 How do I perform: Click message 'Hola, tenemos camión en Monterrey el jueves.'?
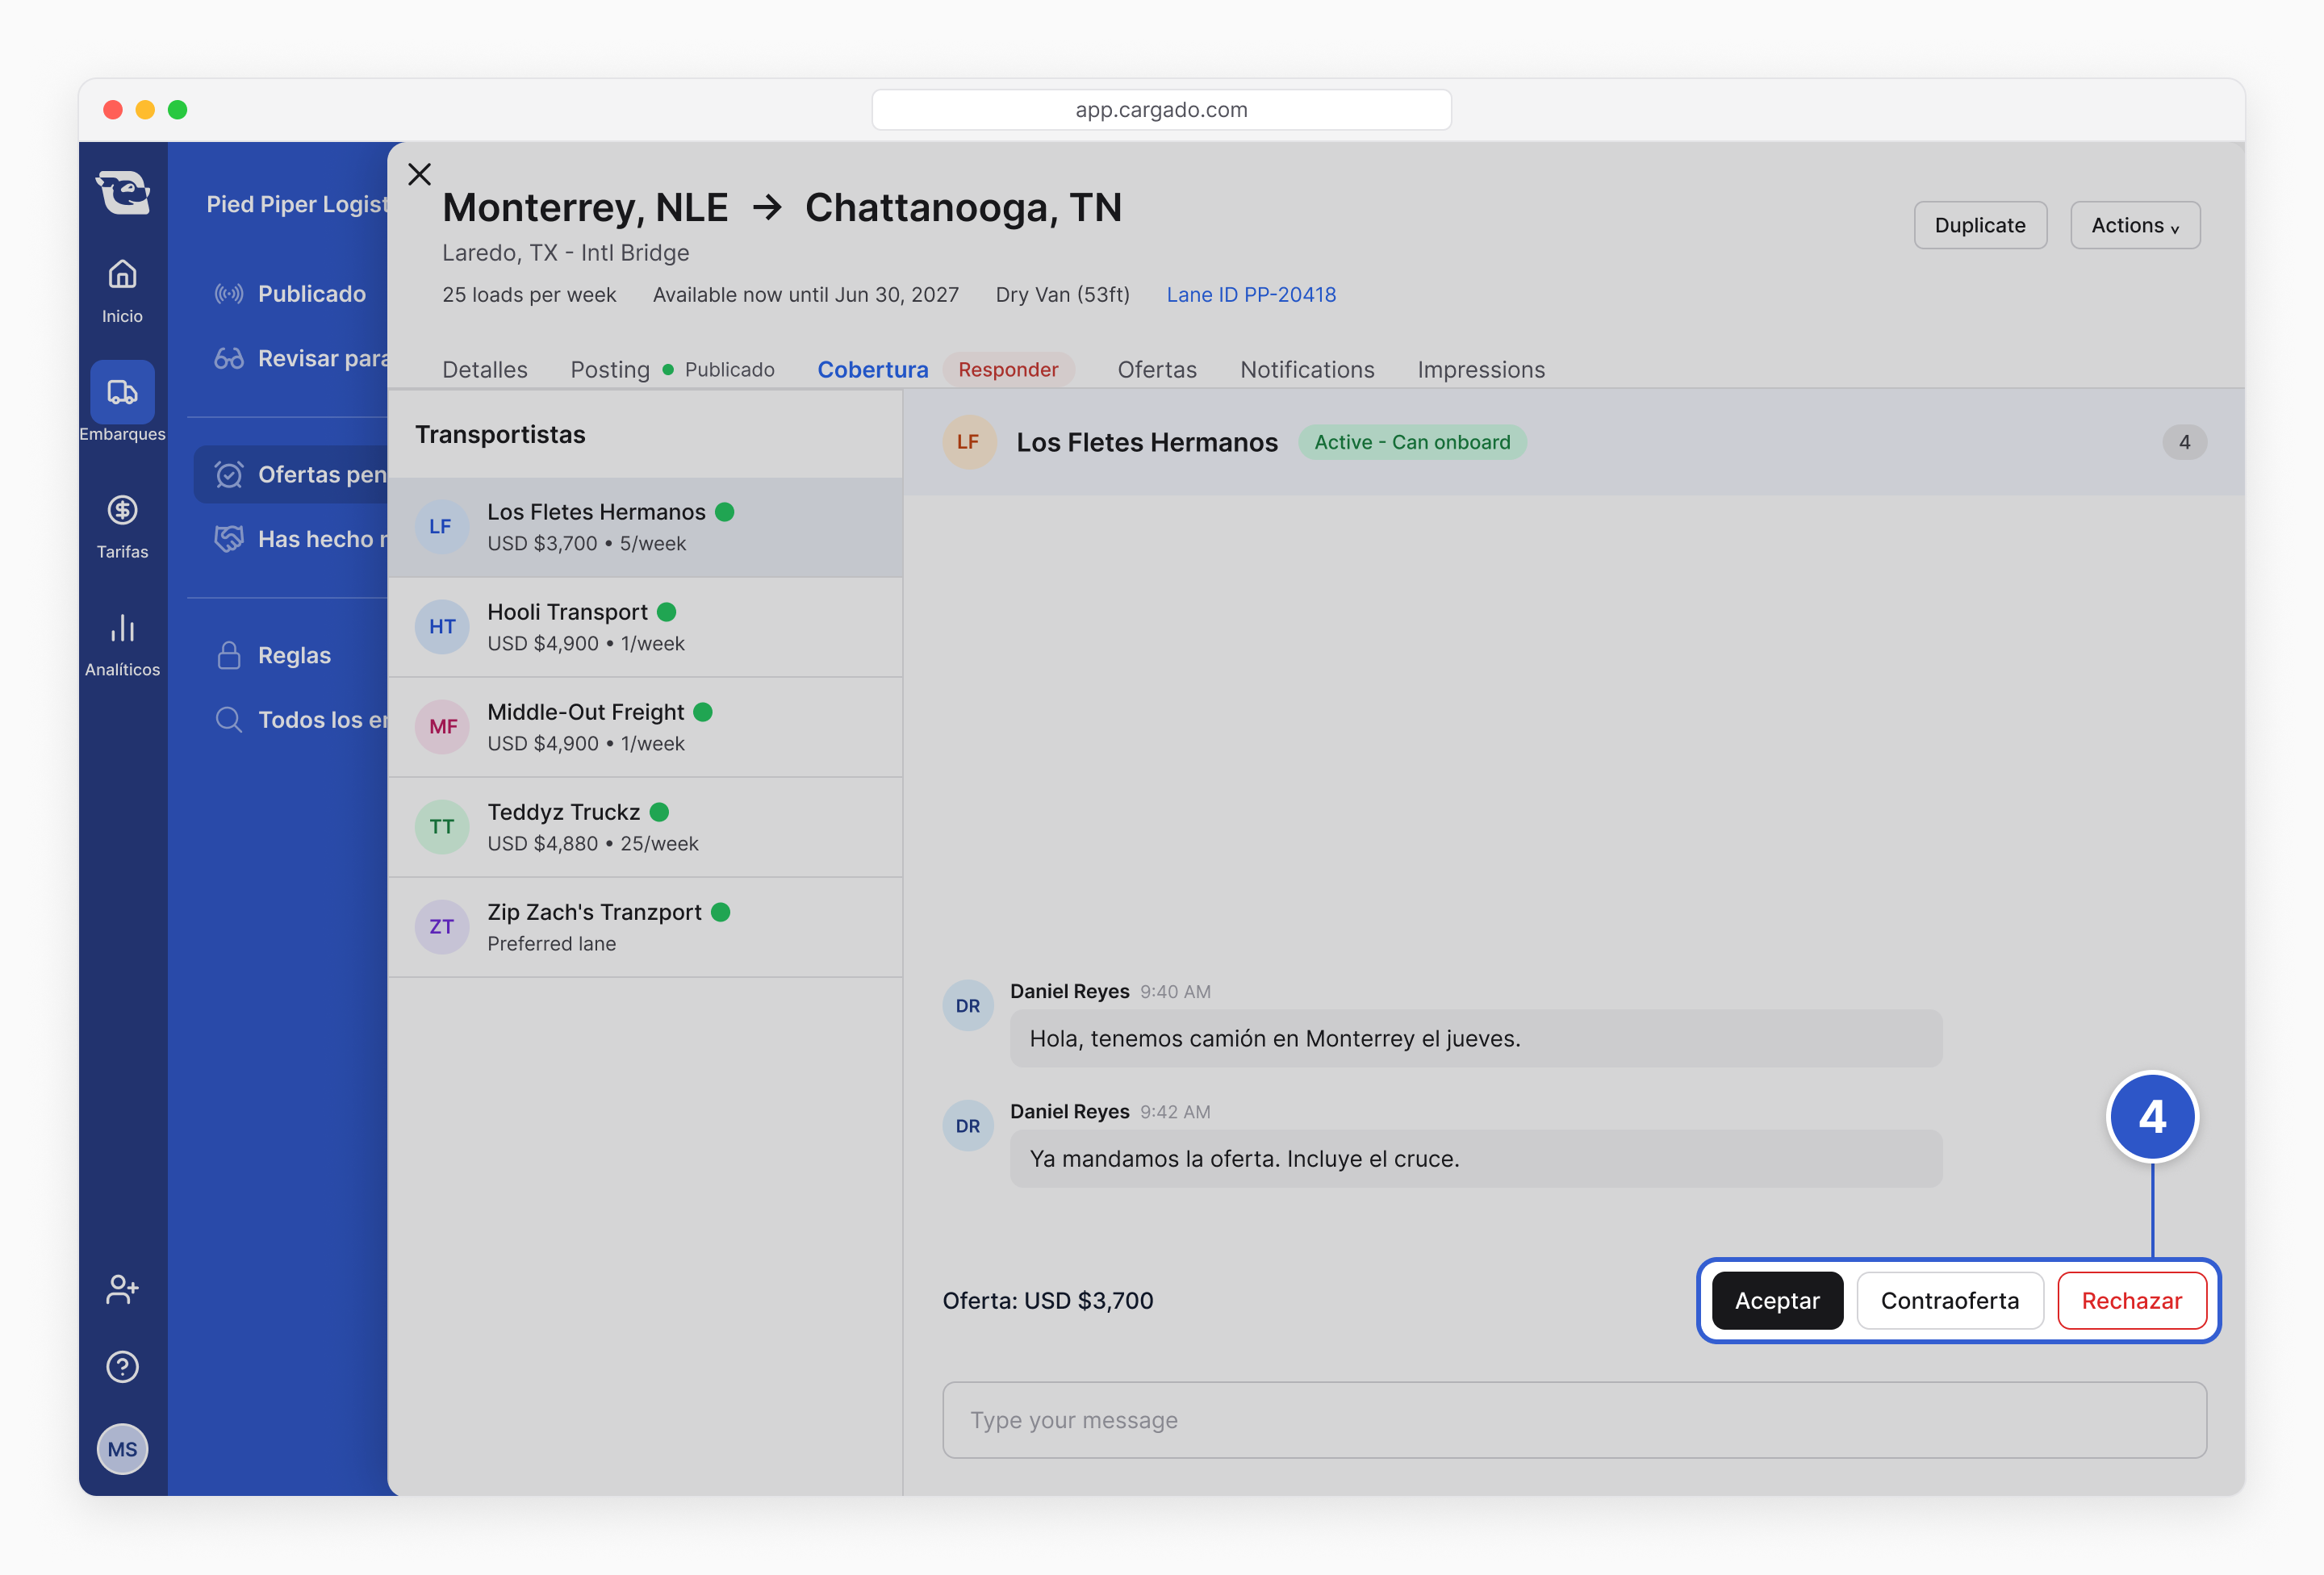point(1475,1038)
